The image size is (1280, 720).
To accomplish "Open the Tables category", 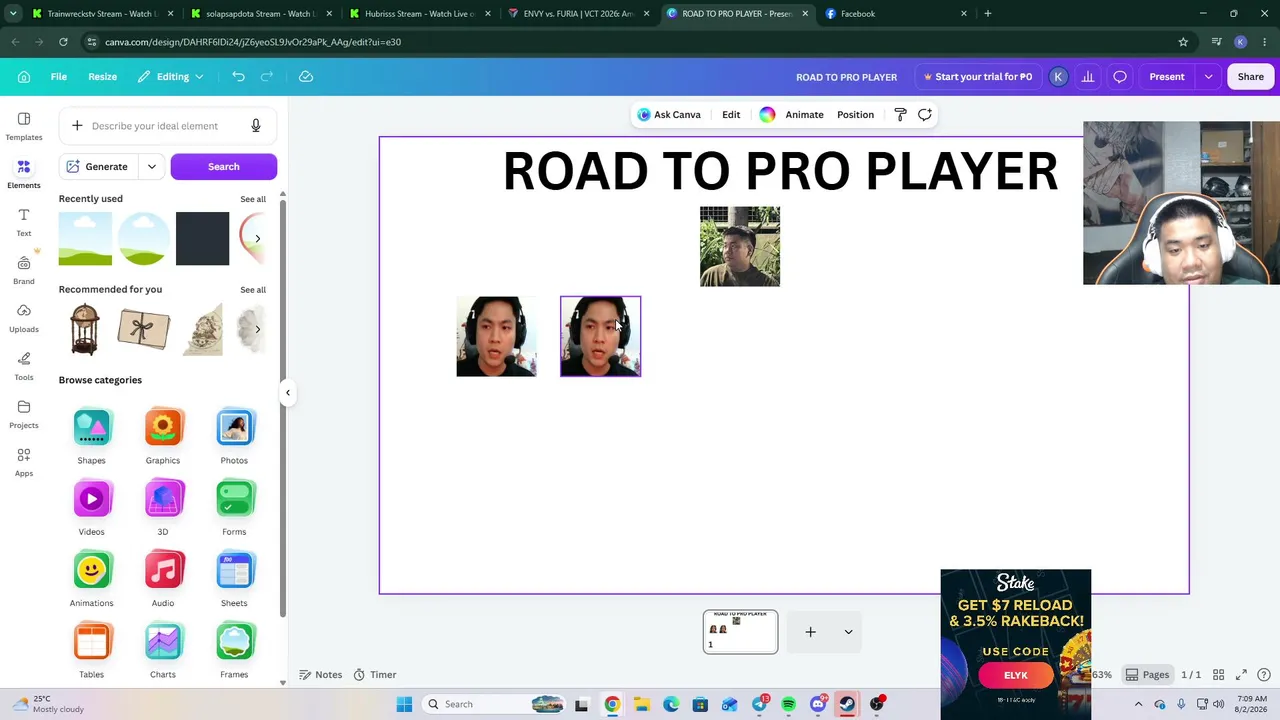I will 91,650.
